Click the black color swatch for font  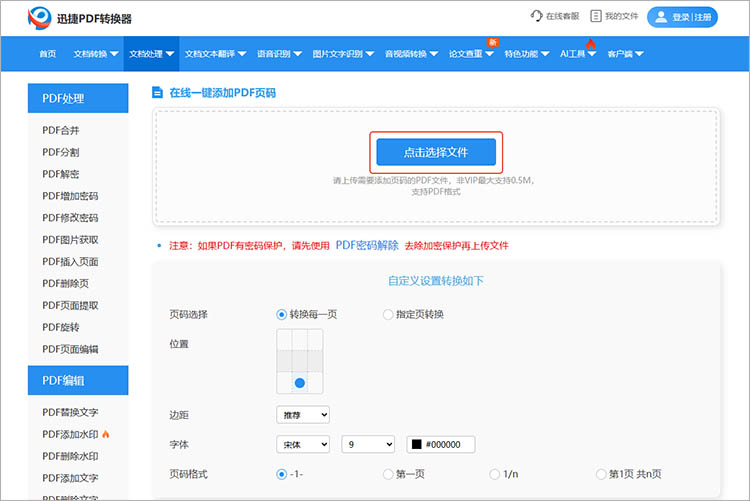[x=417, y=444]
